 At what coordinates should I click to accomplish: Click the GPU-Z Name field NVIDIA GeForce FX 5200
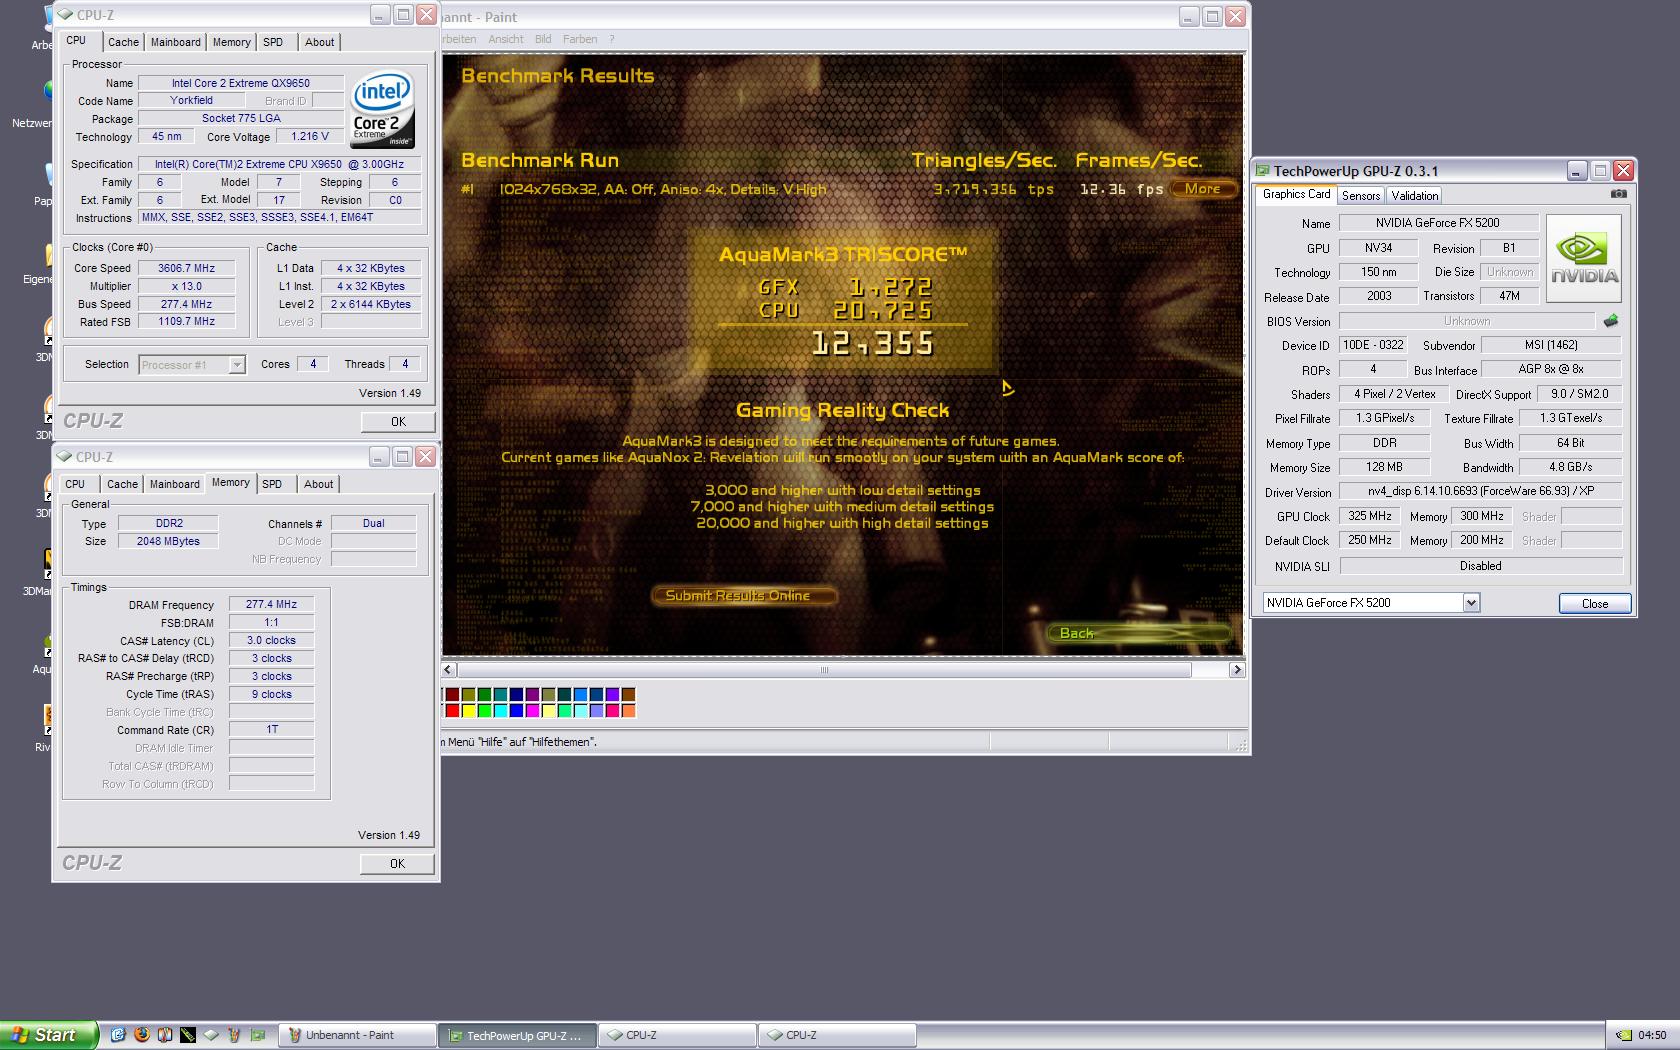(x=1437, y=223)
